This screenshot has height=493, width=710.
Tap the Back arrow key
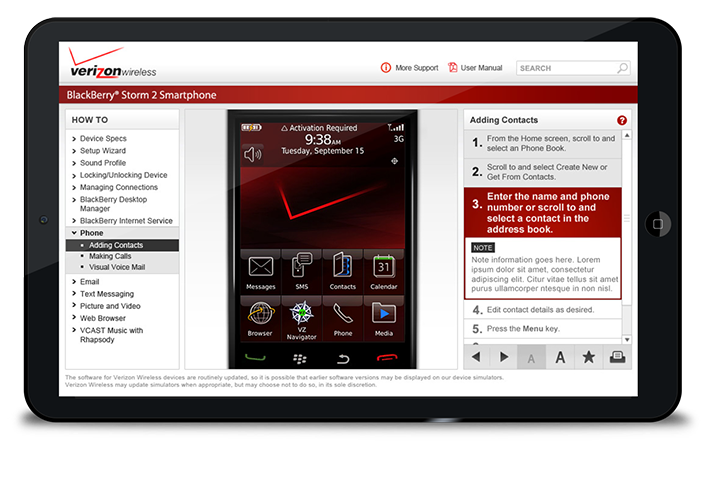[343, 359]
